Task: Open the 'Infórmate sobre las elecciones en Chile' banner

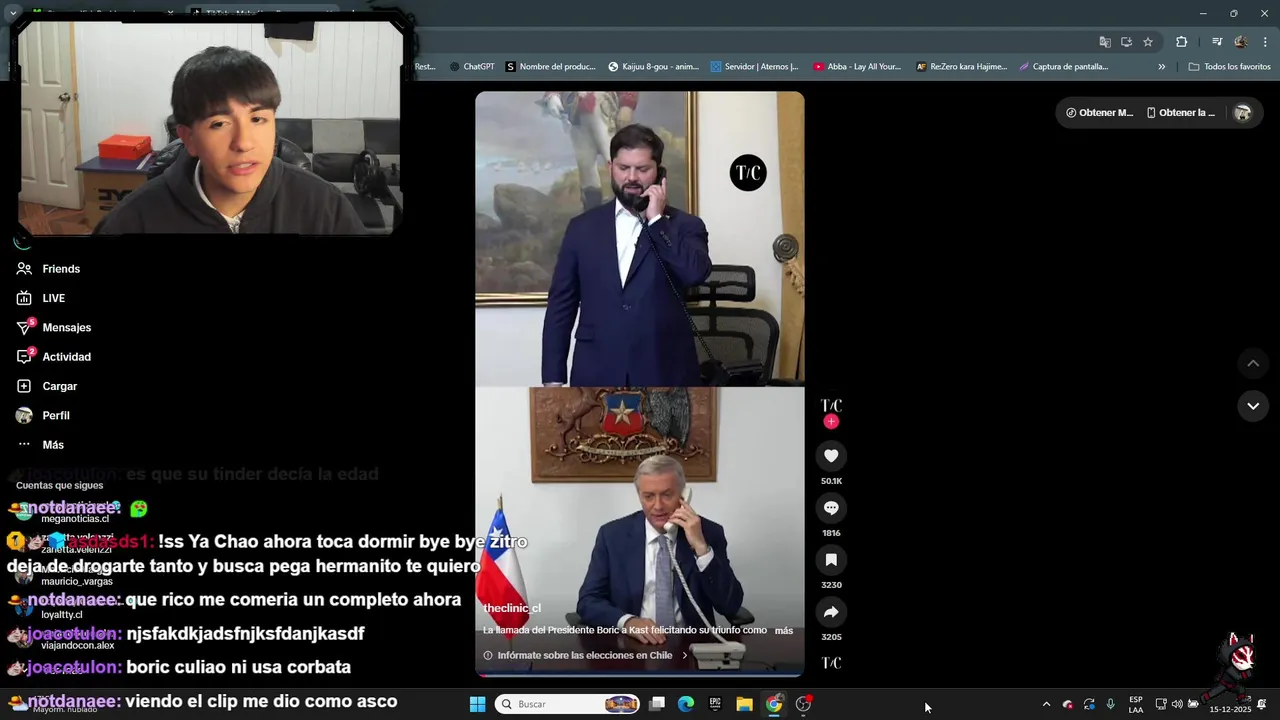Action: (586, 656)
